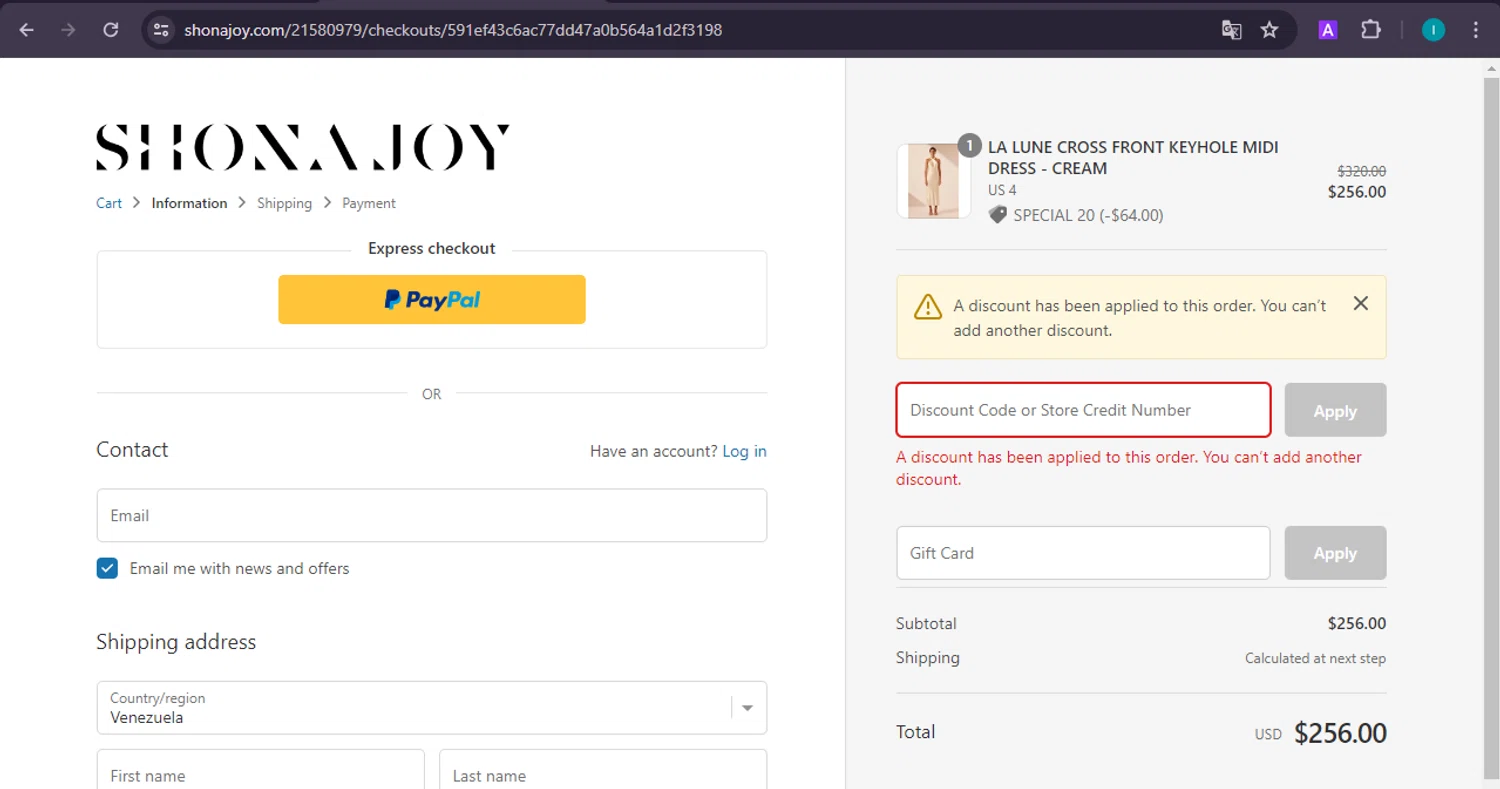Viewport: 1500px width, 789px height.
Task: Click the browser forward arrow
Action: click(68, 30)
